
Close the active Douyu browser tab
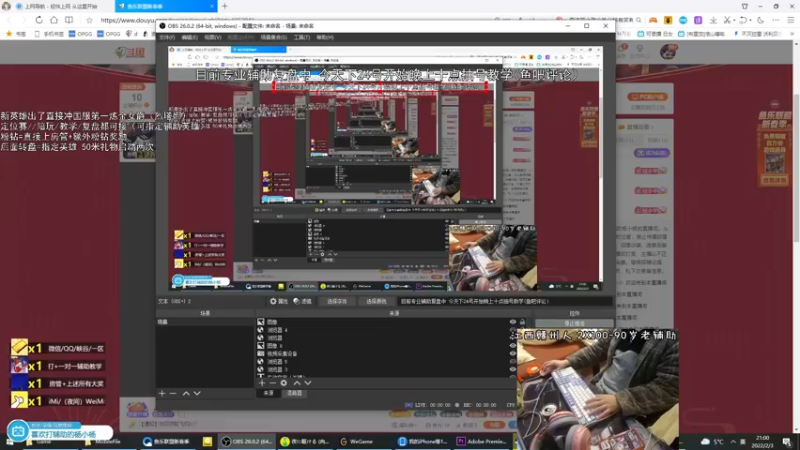(x=212, y=6)
